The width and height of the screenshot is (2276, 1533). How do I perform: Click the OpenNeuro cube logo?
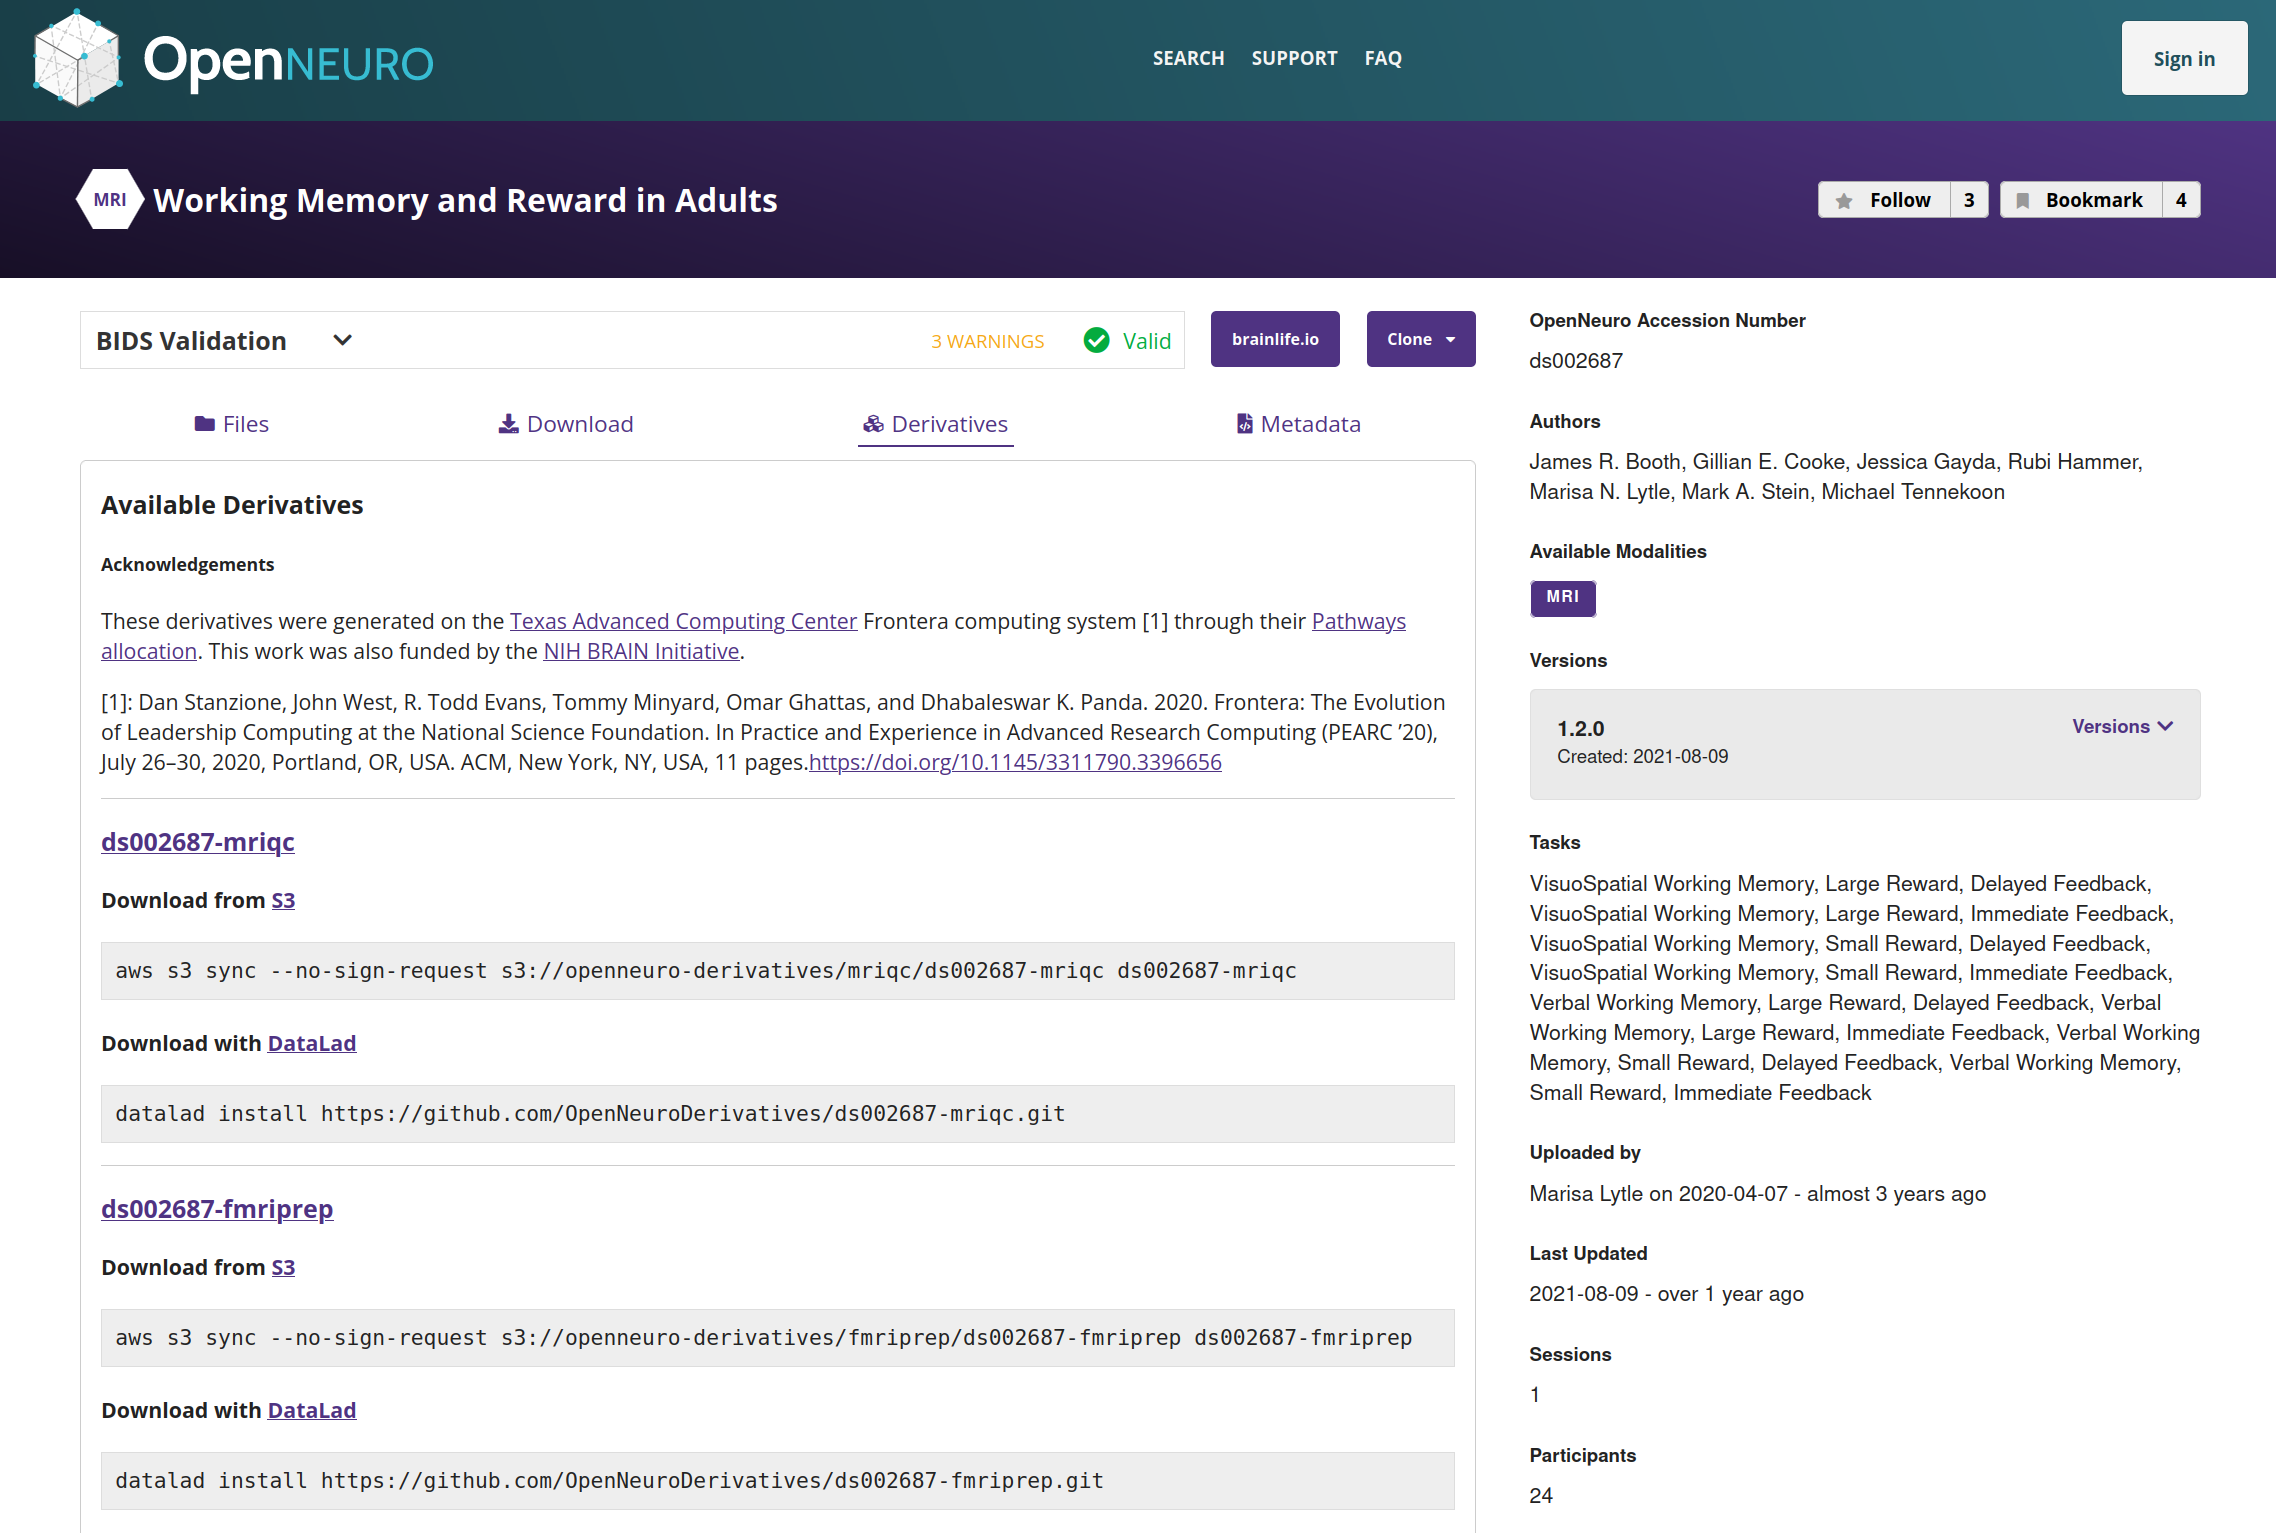pyautogui.click(x=77, y=59)
